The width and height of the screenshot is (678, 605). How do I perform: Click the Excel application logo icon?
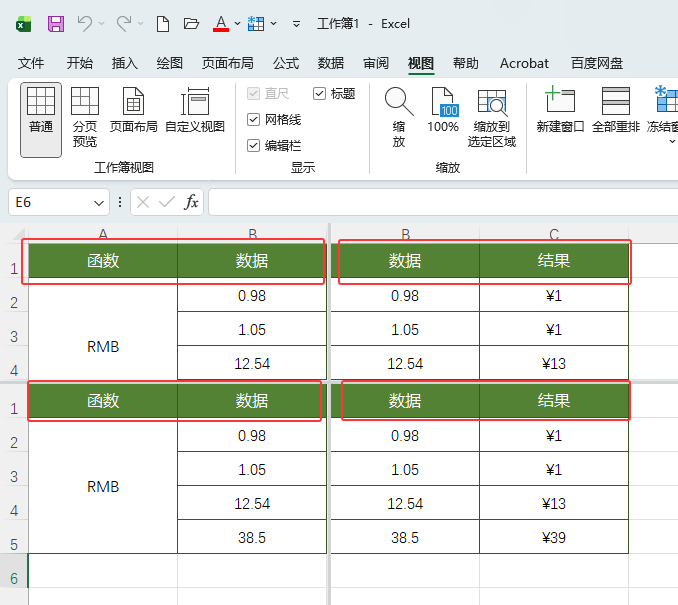23,24
